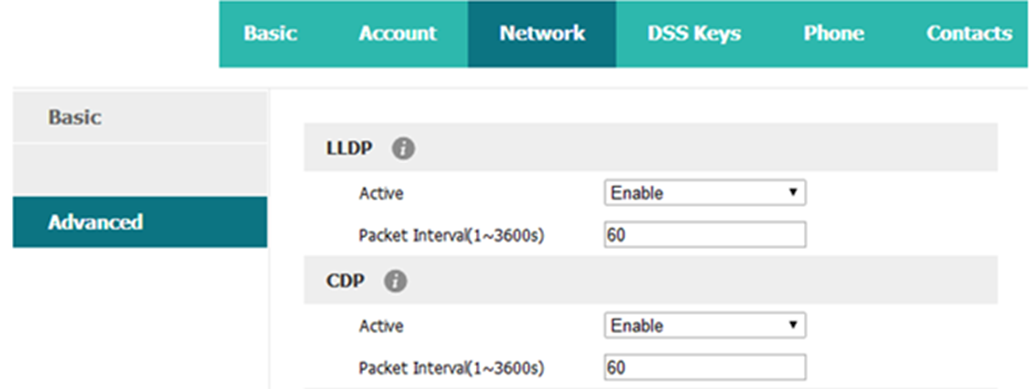Open the Phone tab
The image size is (1034, 389).
(834, 34)
